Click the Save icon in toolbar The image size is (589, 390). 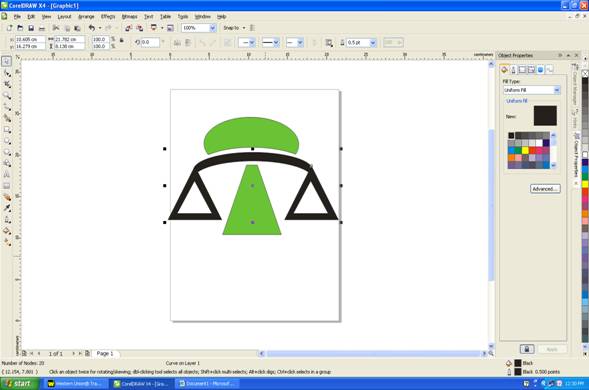[31, 28]
